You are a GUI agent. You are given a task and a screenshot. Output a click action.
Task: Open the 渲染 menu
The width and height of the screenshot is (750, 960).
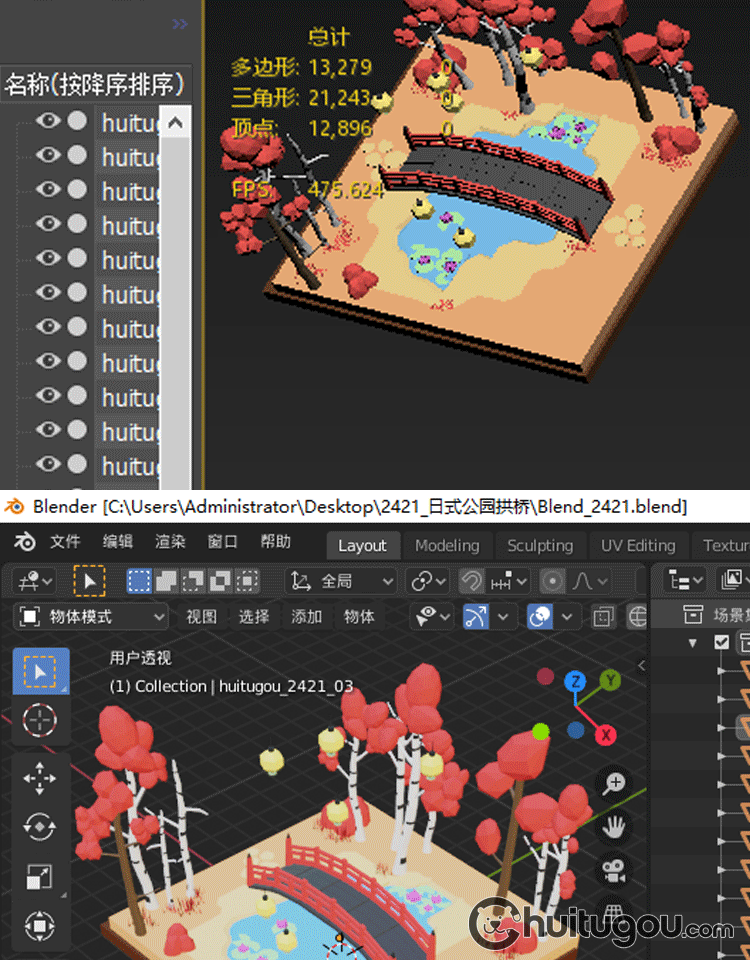pos(170,542)
